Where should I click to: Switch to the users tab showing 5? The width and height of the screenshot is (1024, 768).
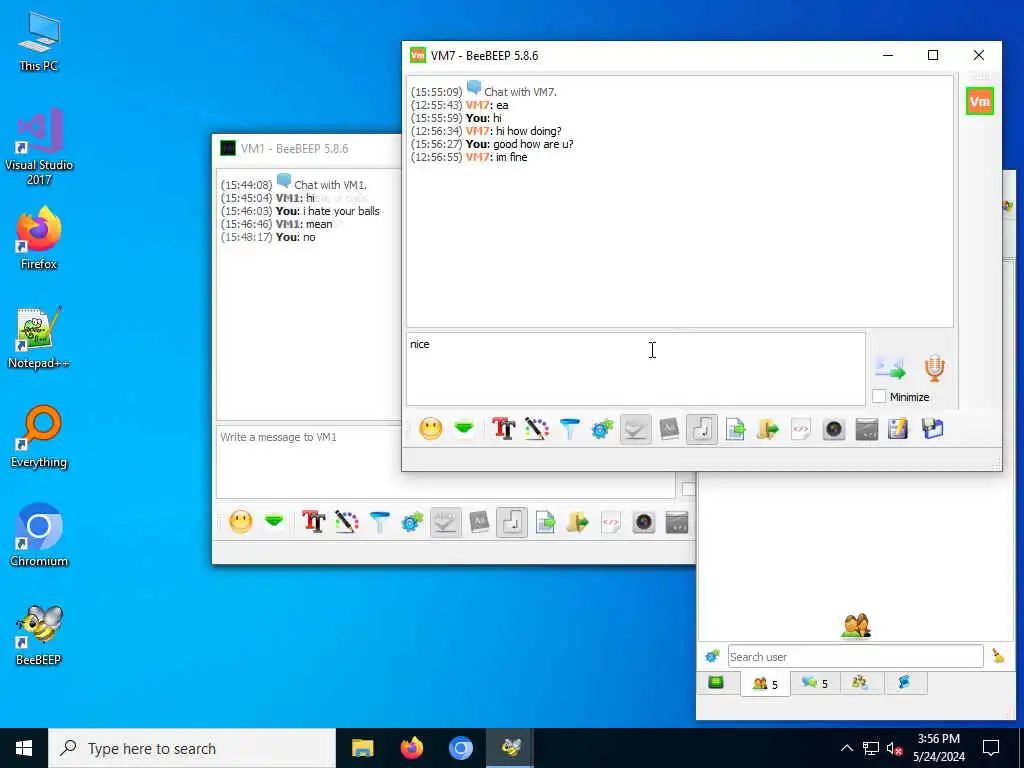765,684
